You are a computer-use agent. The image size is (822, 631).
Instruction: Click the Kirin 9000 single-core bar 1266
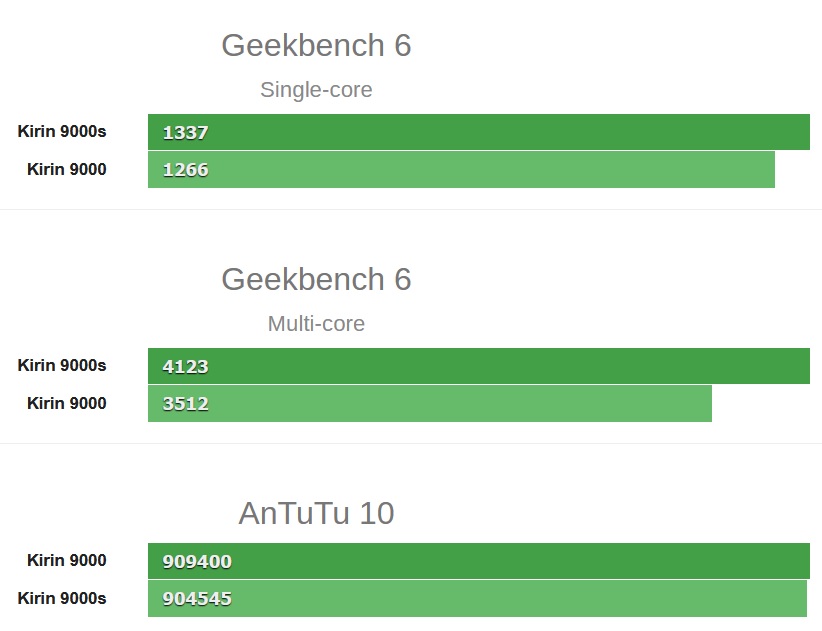click(x=461, y=170)
